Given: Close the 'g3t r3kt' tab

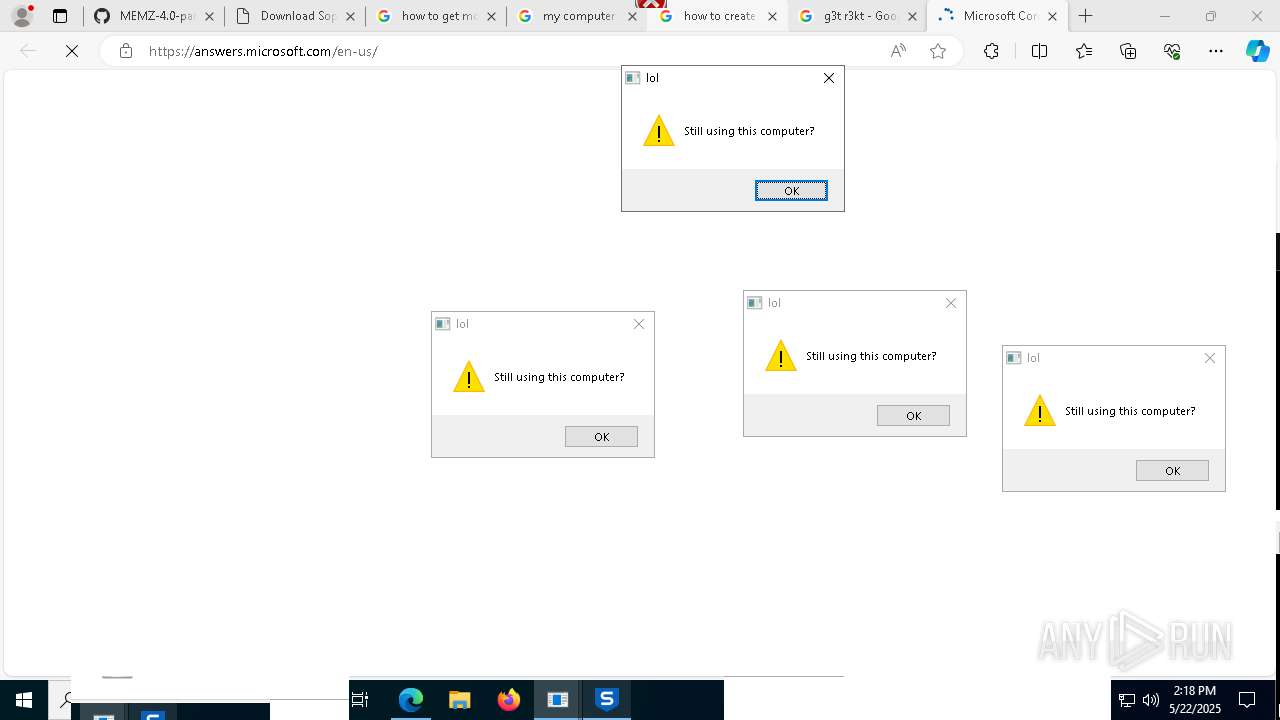Looking at the screenshot, I should (912, 16).
